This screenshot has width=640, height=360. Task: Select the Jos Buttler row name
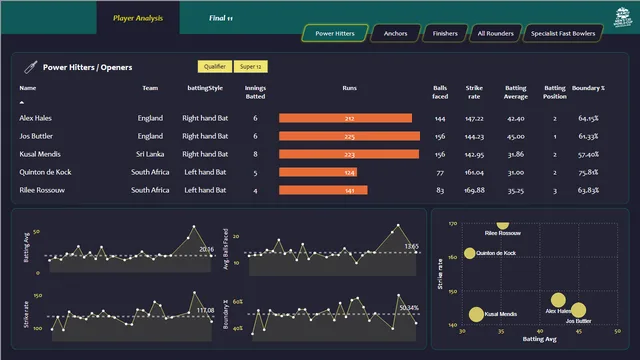36,136
